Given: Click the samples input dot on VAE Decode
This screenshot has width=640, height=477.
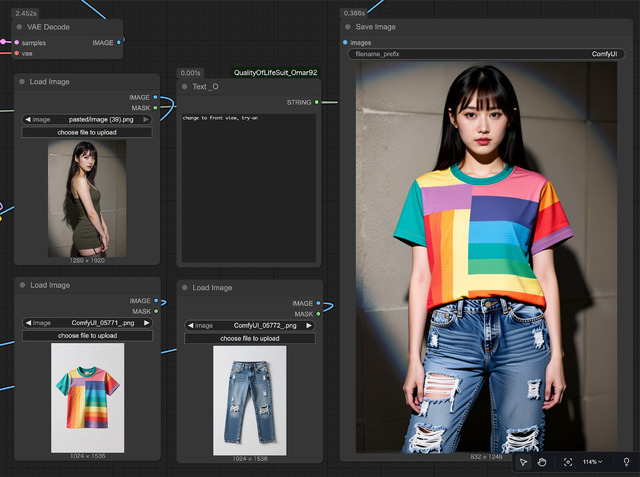Looking at the screenshot, I should tap(15, 43).
